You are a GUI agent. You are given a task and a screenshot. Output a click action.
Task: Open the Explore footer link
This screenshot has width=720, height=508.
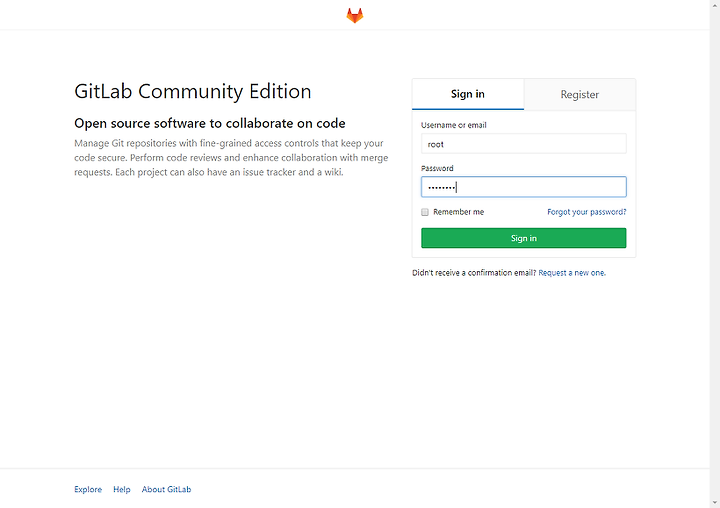[88, 489]
